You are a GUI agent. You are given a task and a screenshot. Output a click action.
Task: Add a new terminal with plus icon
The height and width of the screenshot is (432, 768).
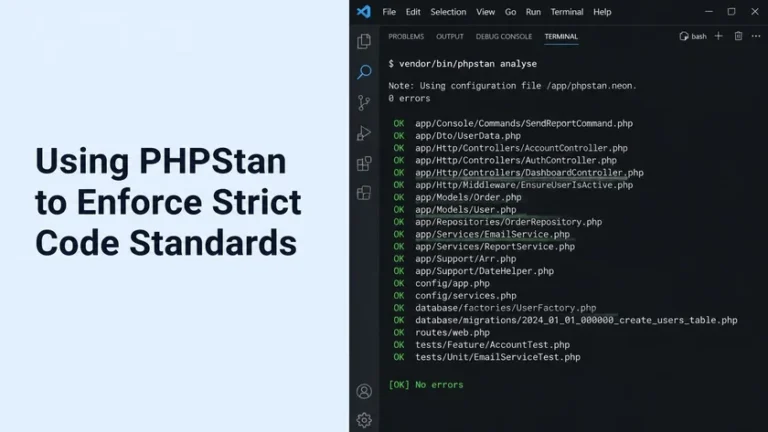pyautogui.click(x=719, y=36)
